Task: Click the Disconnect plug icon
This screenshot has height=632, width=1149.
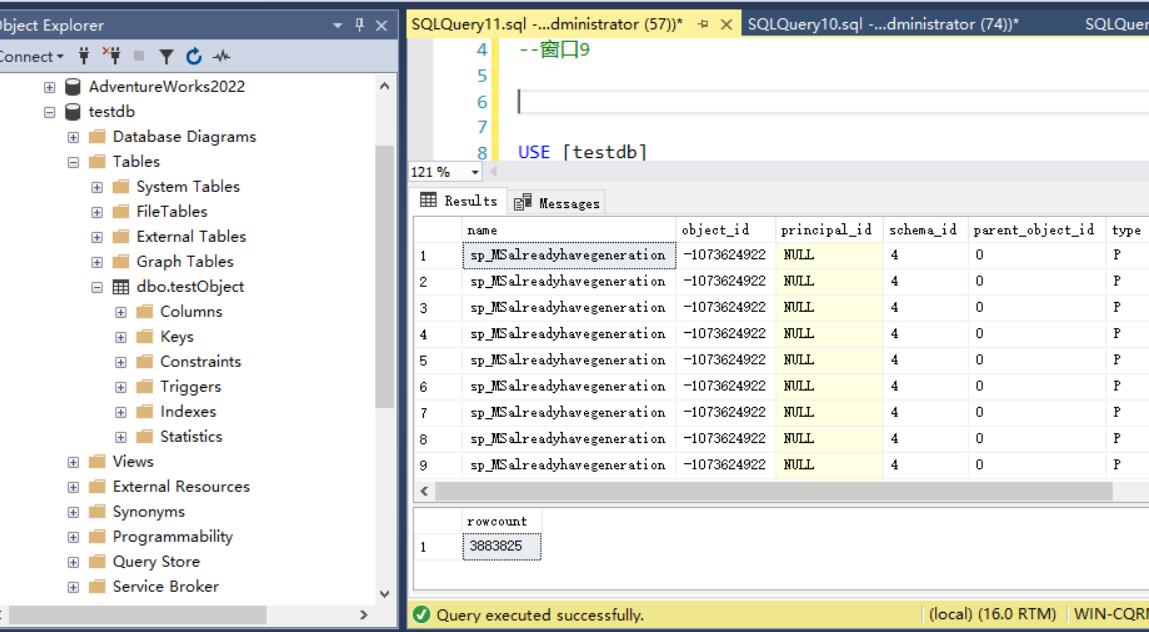Action: click(111, 56)
